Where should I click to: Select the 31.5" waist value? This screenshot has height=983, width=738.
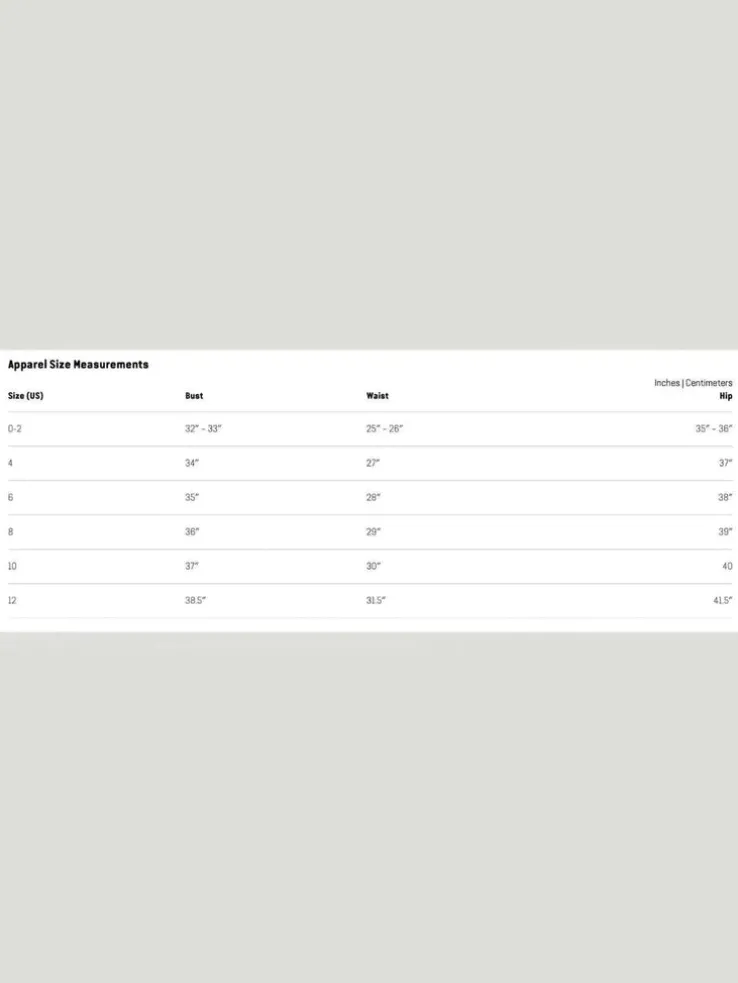[x=376, y=601]
